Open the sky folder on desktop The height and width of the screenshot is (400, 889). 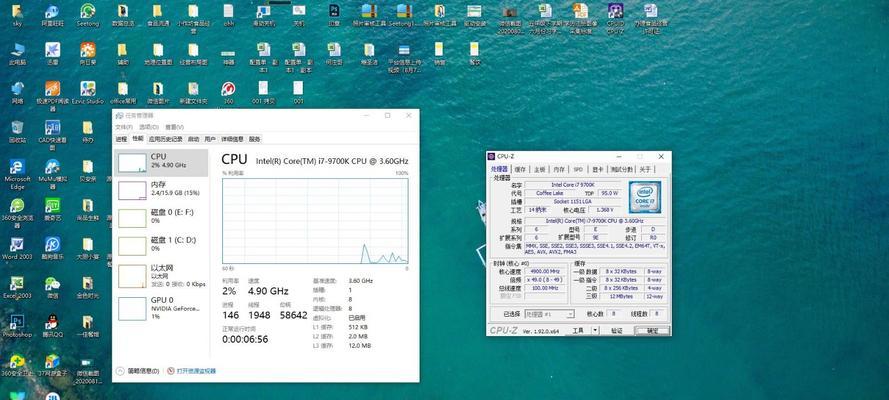point(16,14)
